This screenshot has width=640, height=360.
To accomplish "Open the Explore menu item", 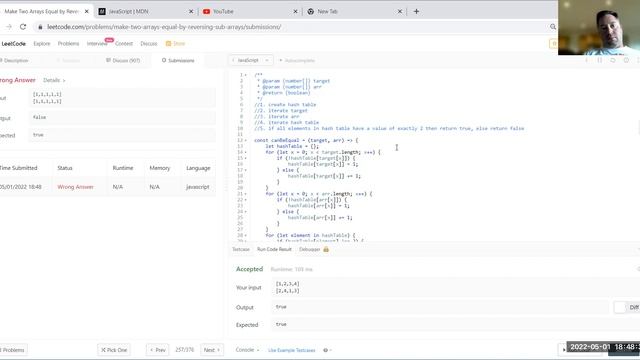I will pyautogui.click(x=42, y=44).
